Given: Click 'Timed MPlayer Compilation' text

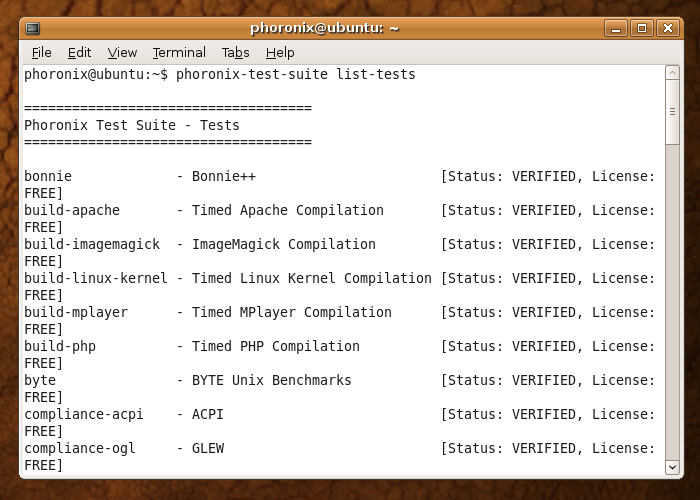Looking at the screenshot, I should click(x=292, y=312).
